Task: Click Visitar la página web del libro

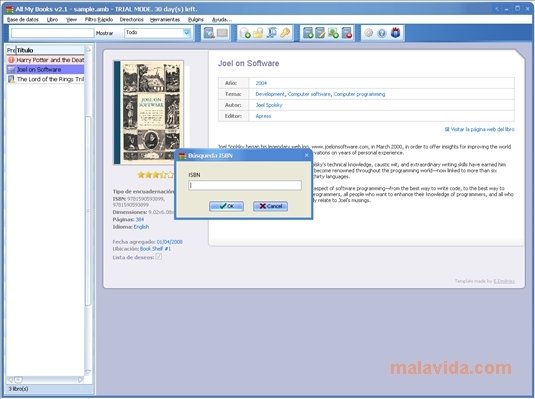Action: 479,129
